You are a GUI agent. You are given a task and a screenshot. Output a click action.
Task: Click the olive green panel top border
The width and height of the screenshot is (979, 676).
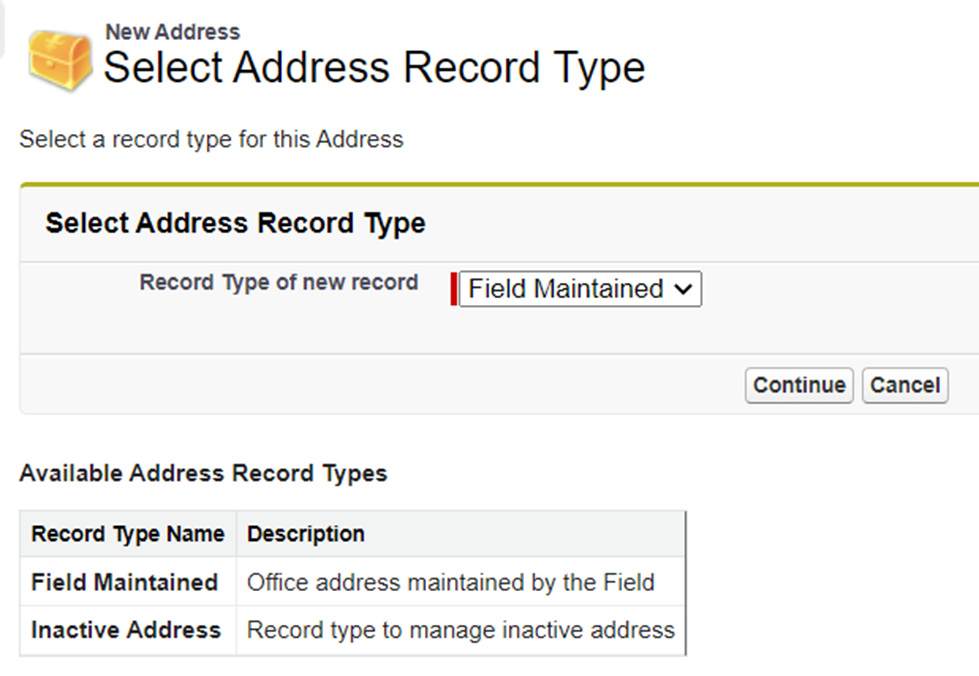click(499, 185)
